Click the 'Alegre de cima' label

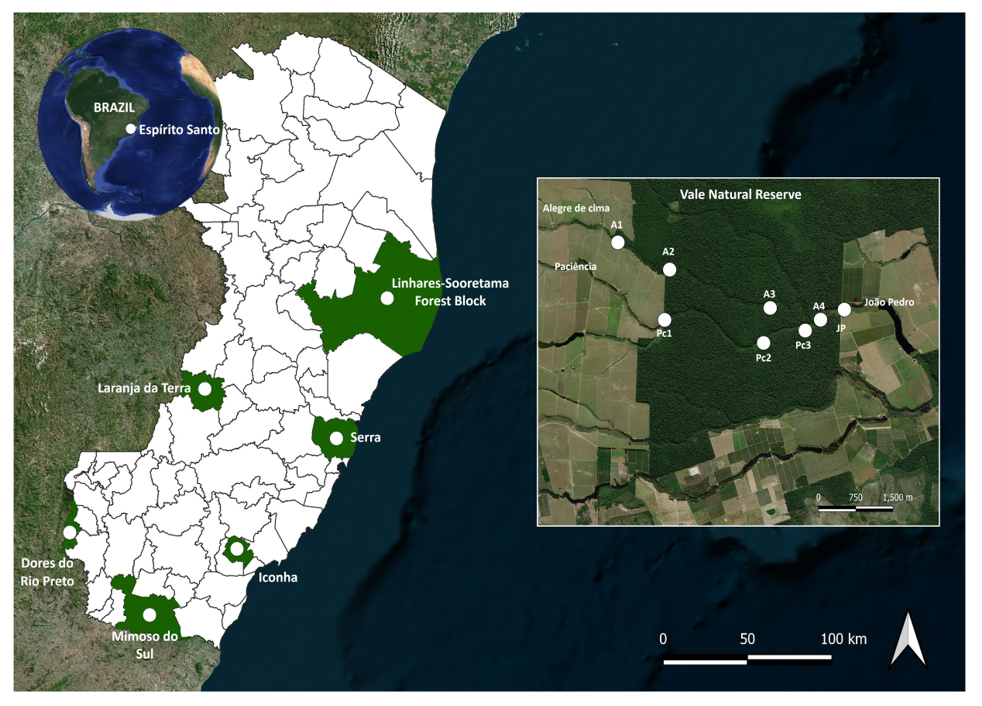(576, 208)
